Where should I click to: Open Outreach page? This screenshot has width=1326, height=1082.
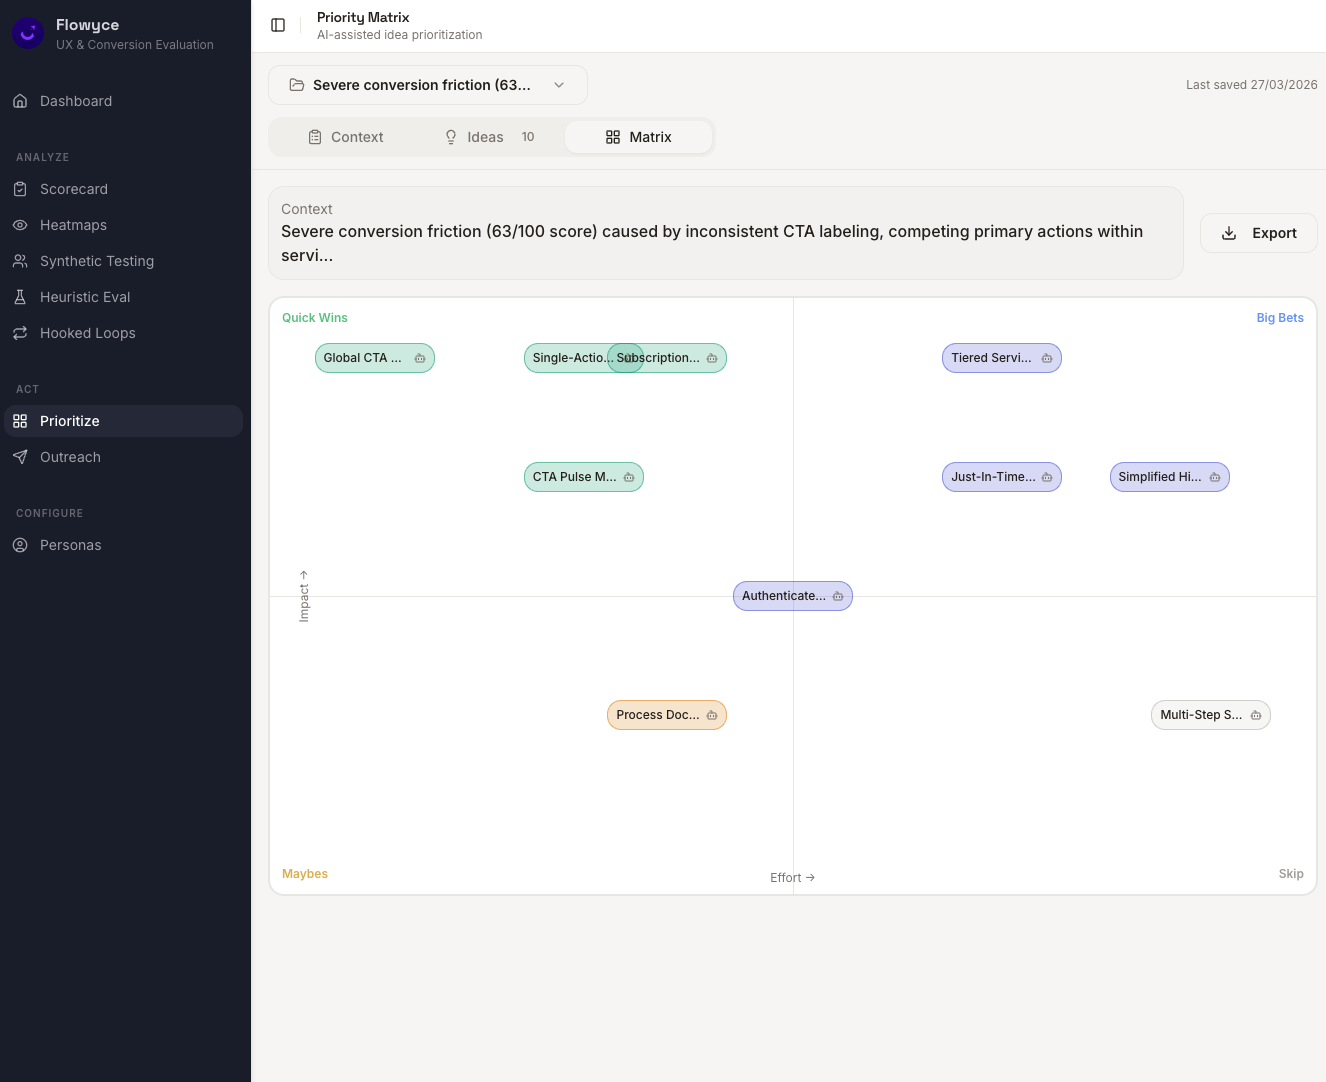coord(124,457)
